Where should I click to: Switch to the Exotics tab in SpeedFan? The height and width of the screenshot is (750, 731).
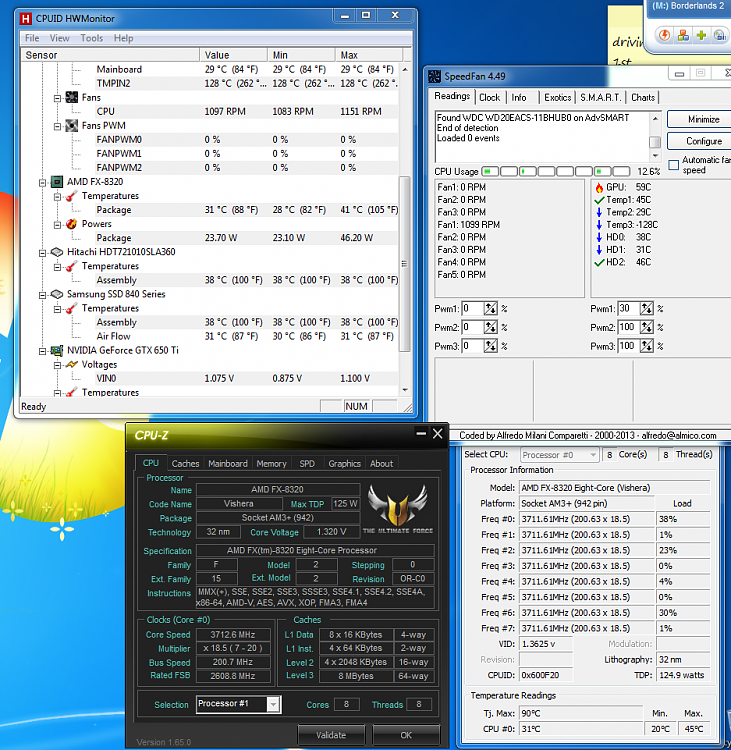coord(557,98)
